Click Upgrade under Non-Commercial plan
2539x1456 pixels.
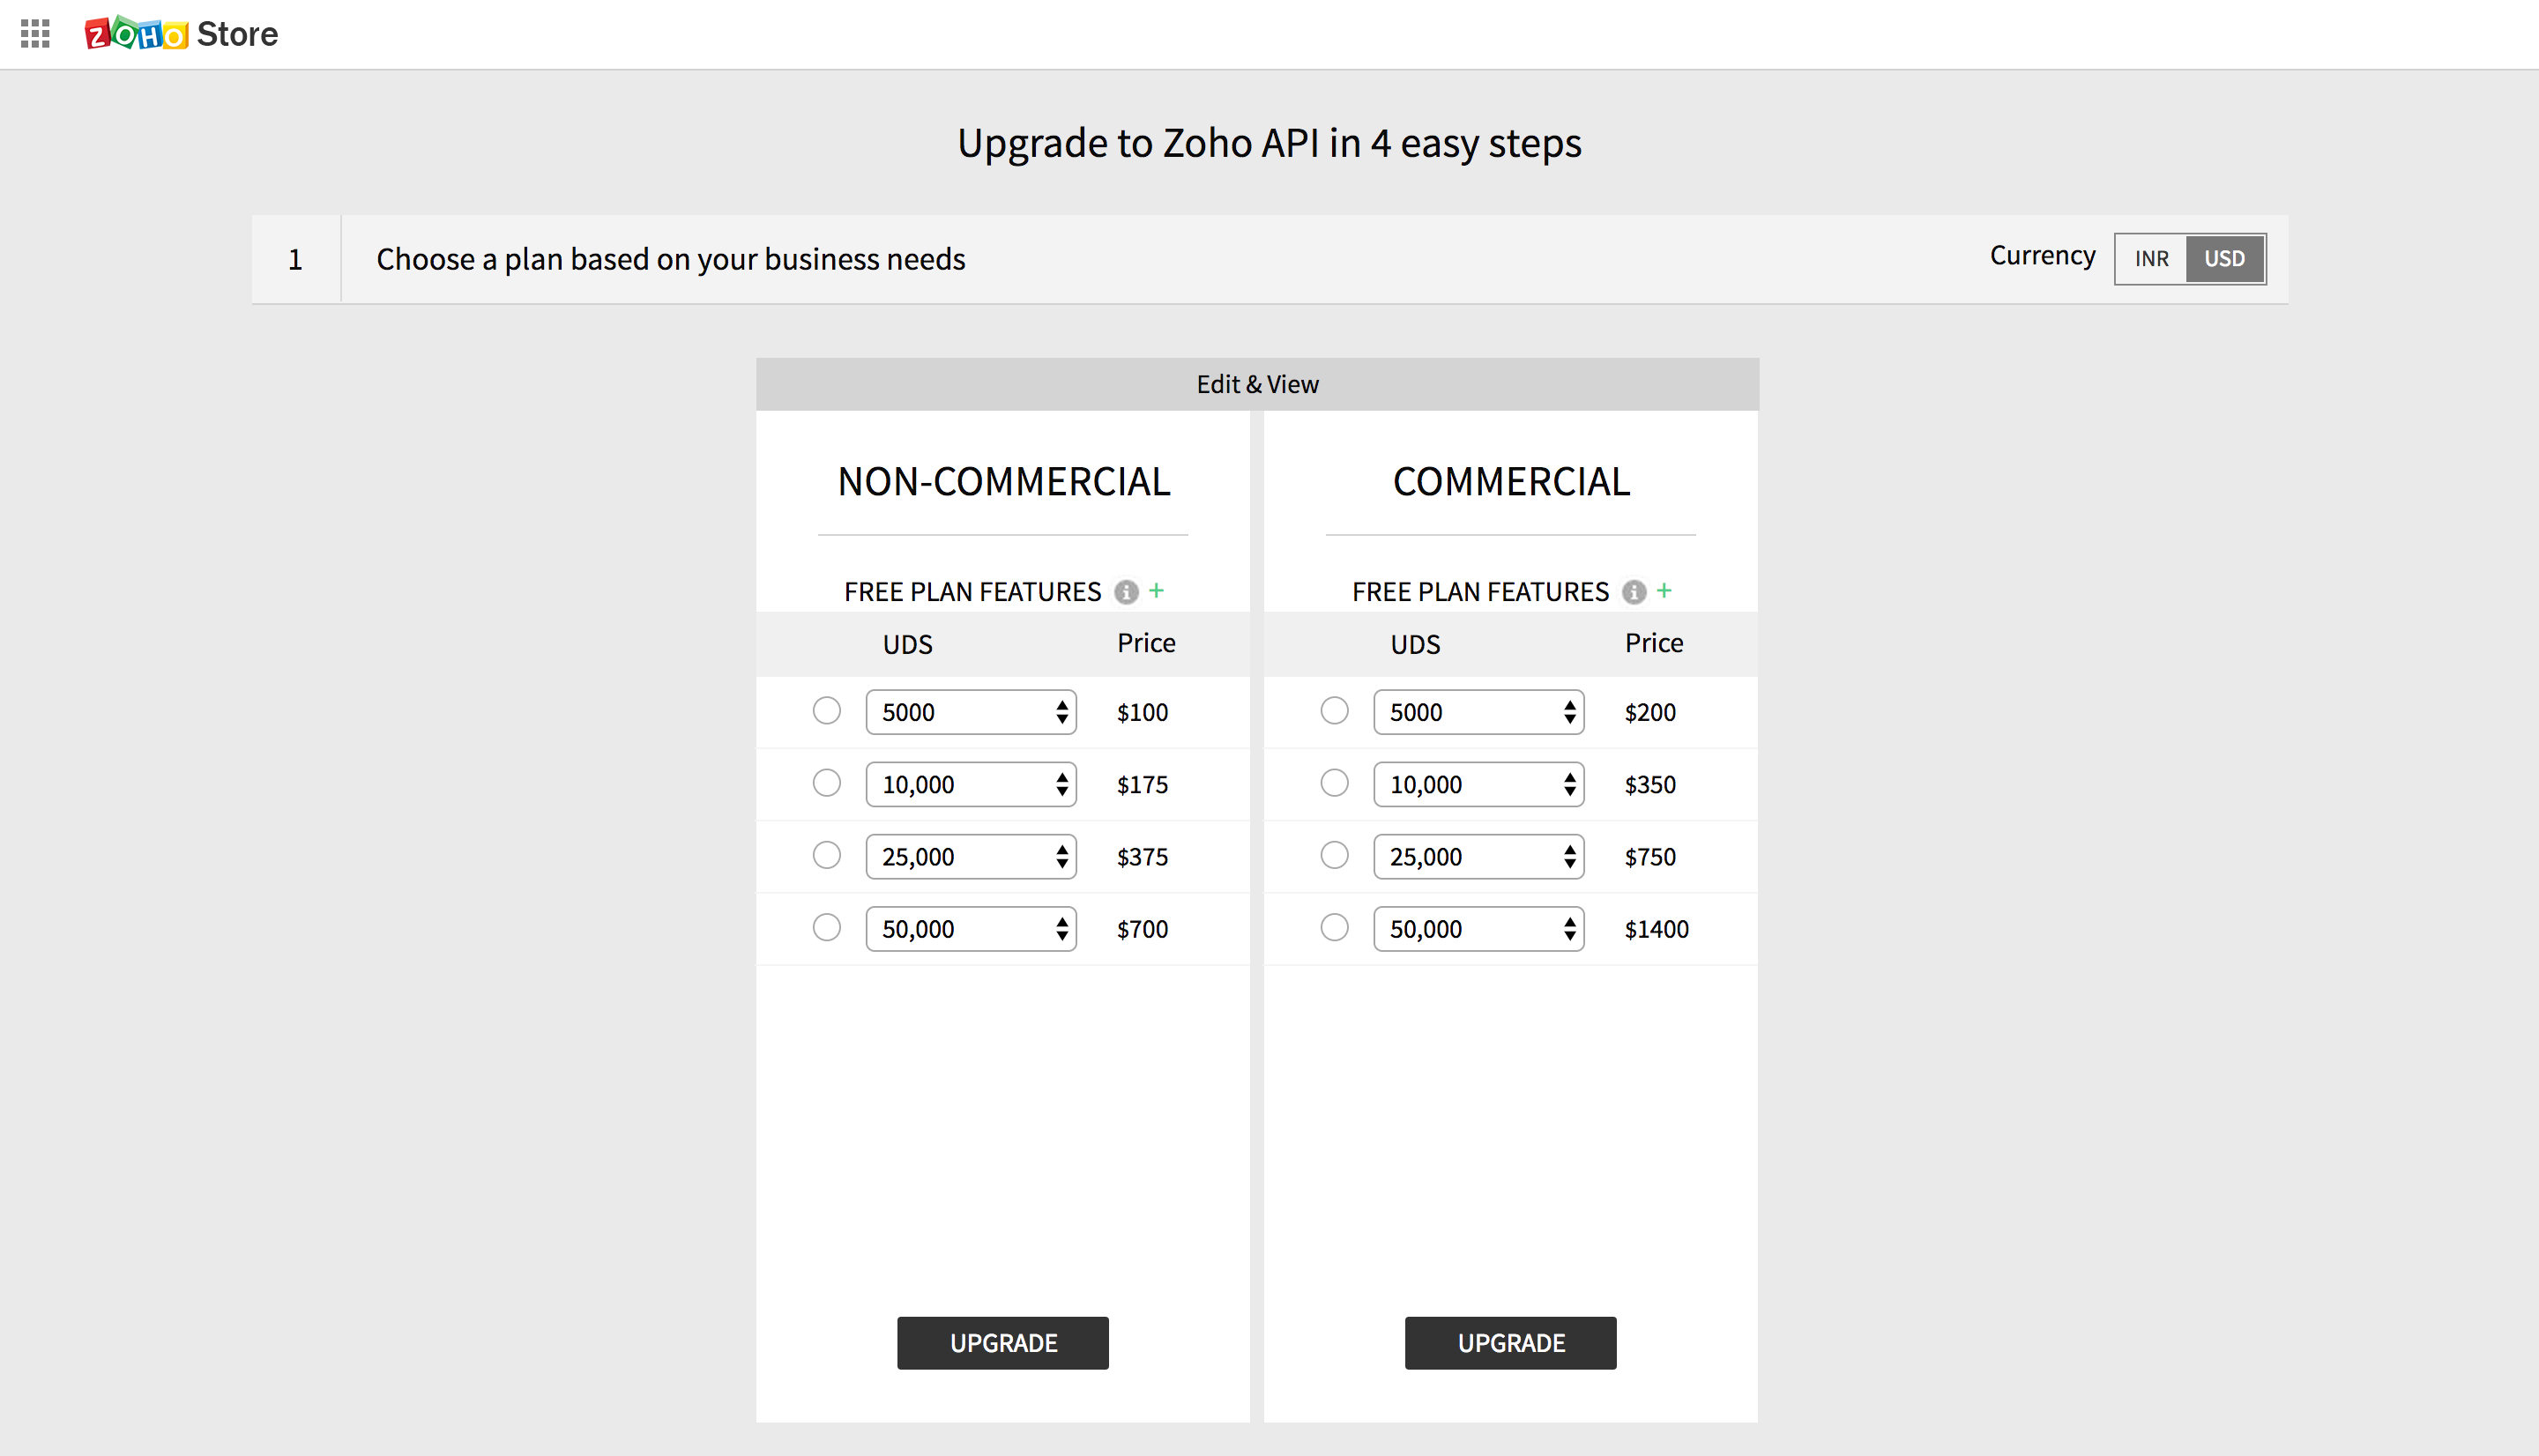click(1003, 1343)
